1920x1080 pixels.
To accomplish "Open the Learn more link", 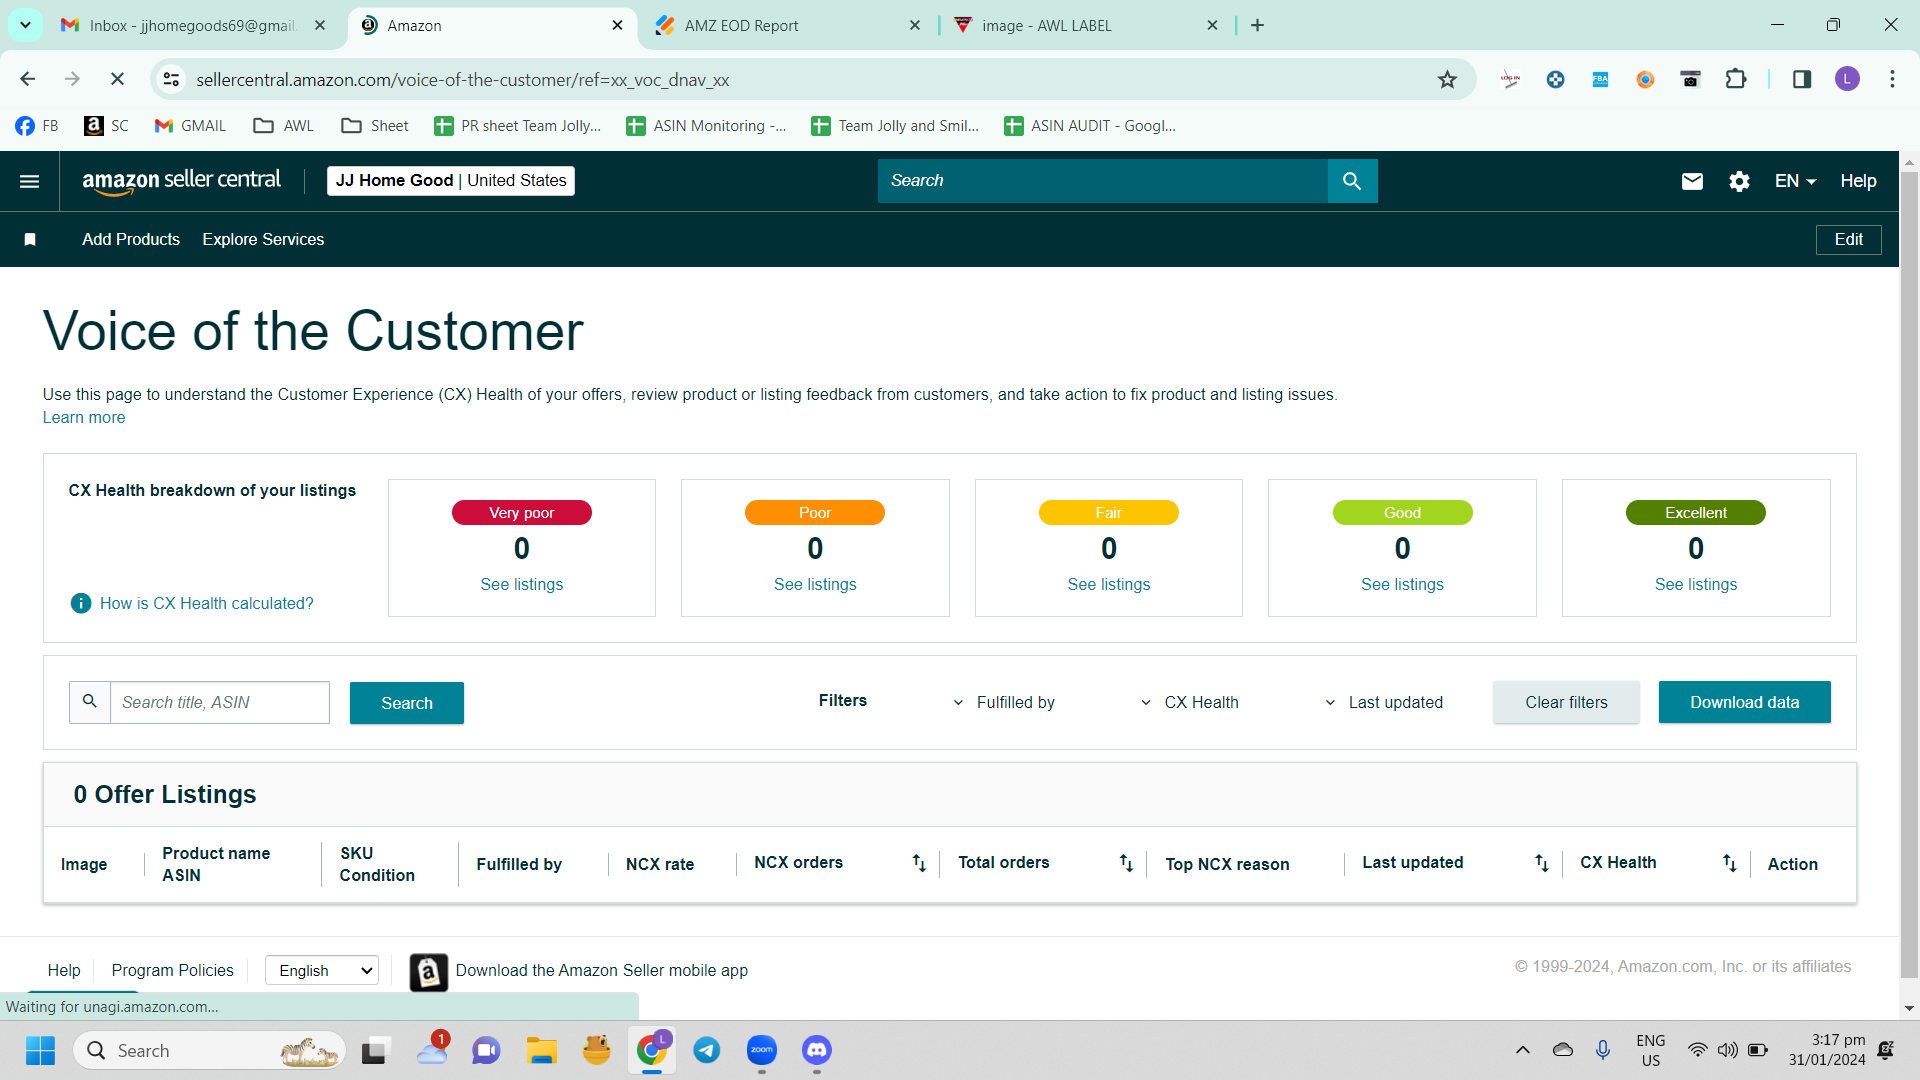I will [84, 418].
